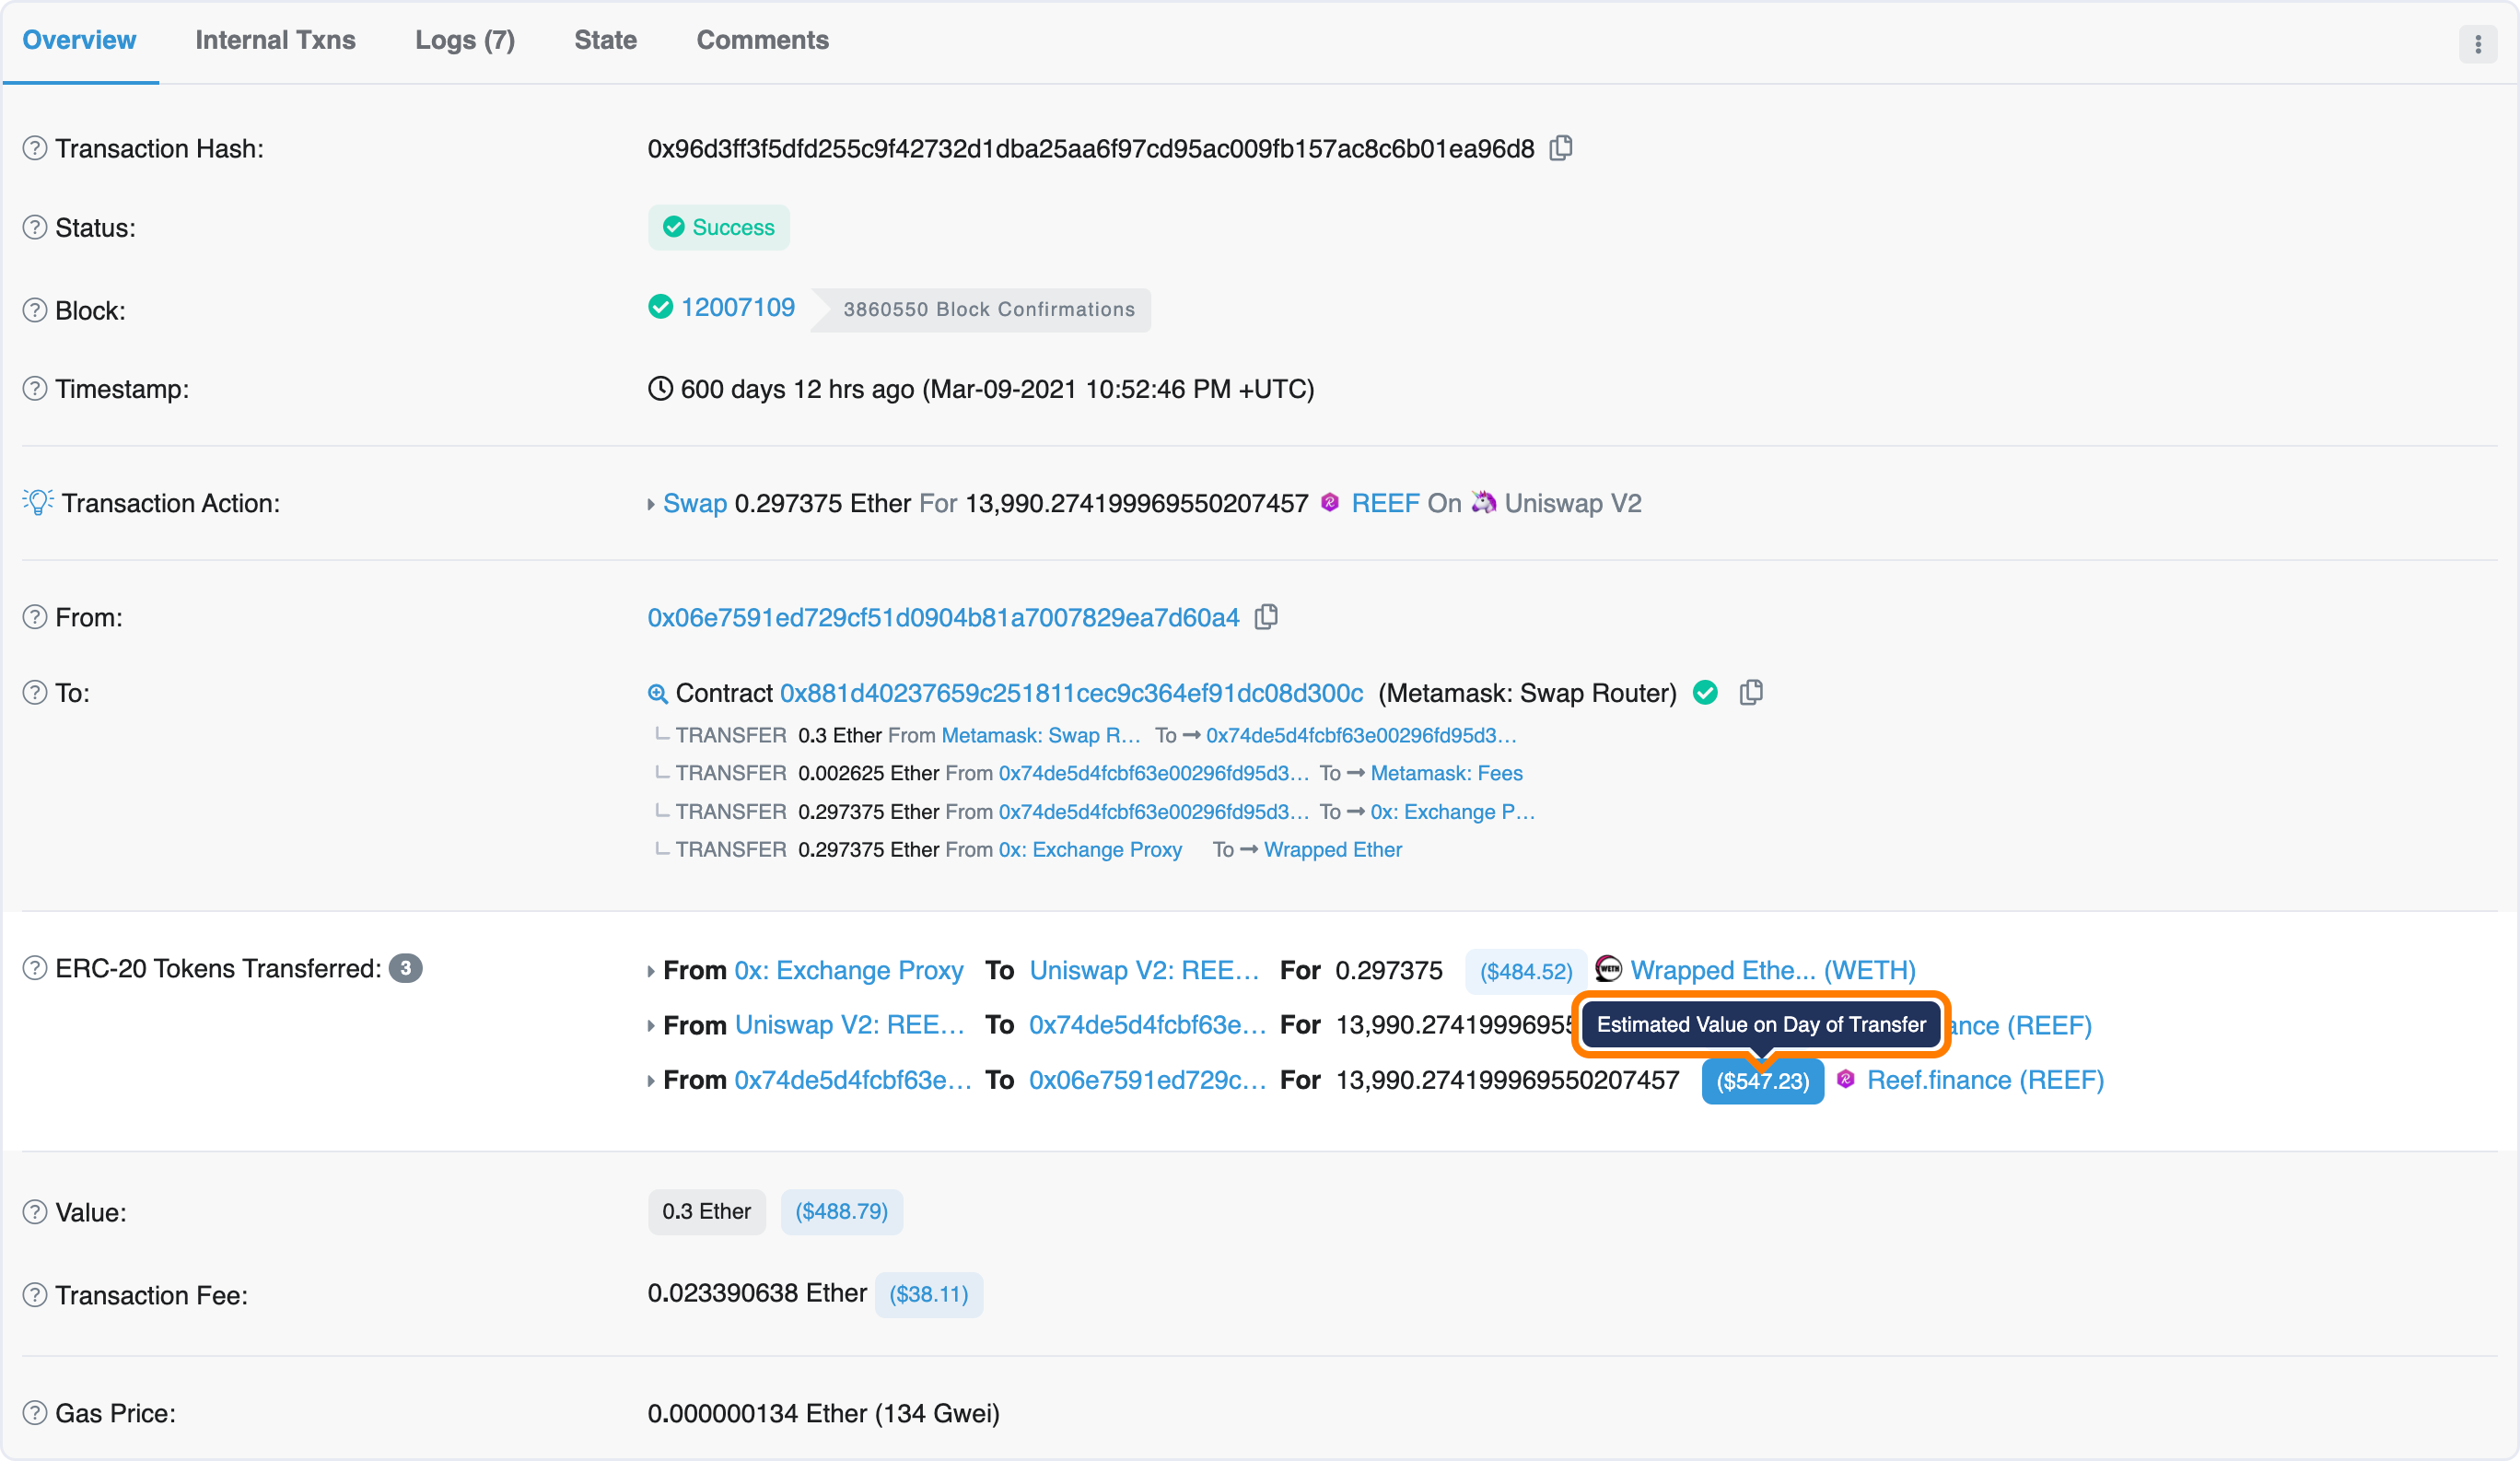Open 0x: Exchange P… transfer destination link
Screen dimensions: 2520x1461
tap(1453, 811)
